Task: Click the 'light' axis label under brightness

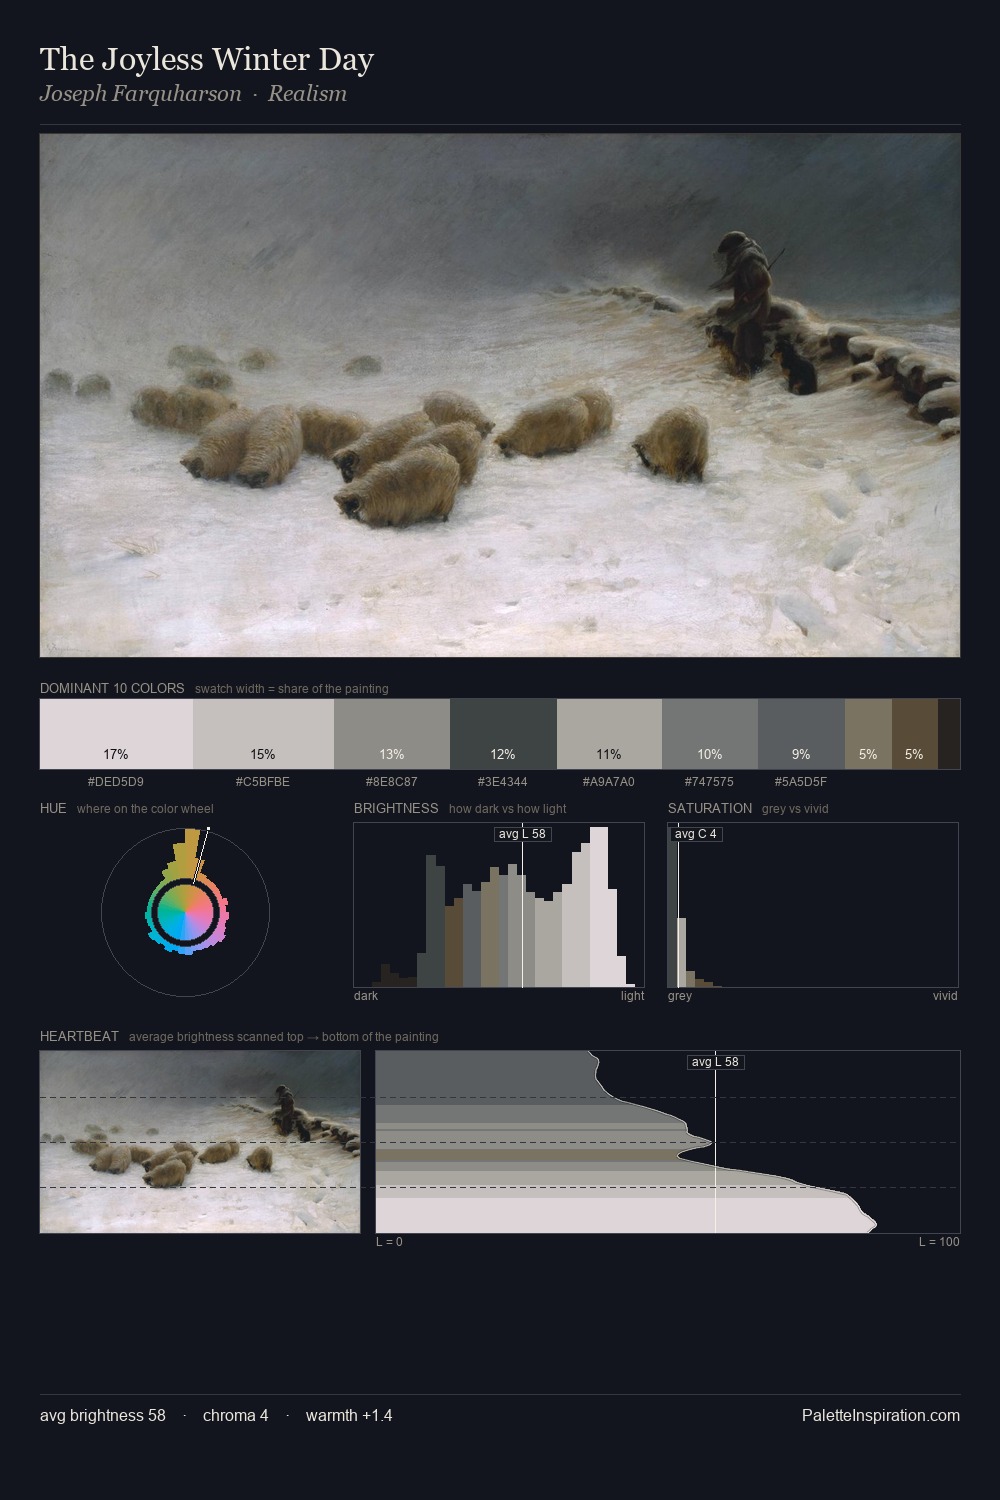Action: [x=632, y=996]
